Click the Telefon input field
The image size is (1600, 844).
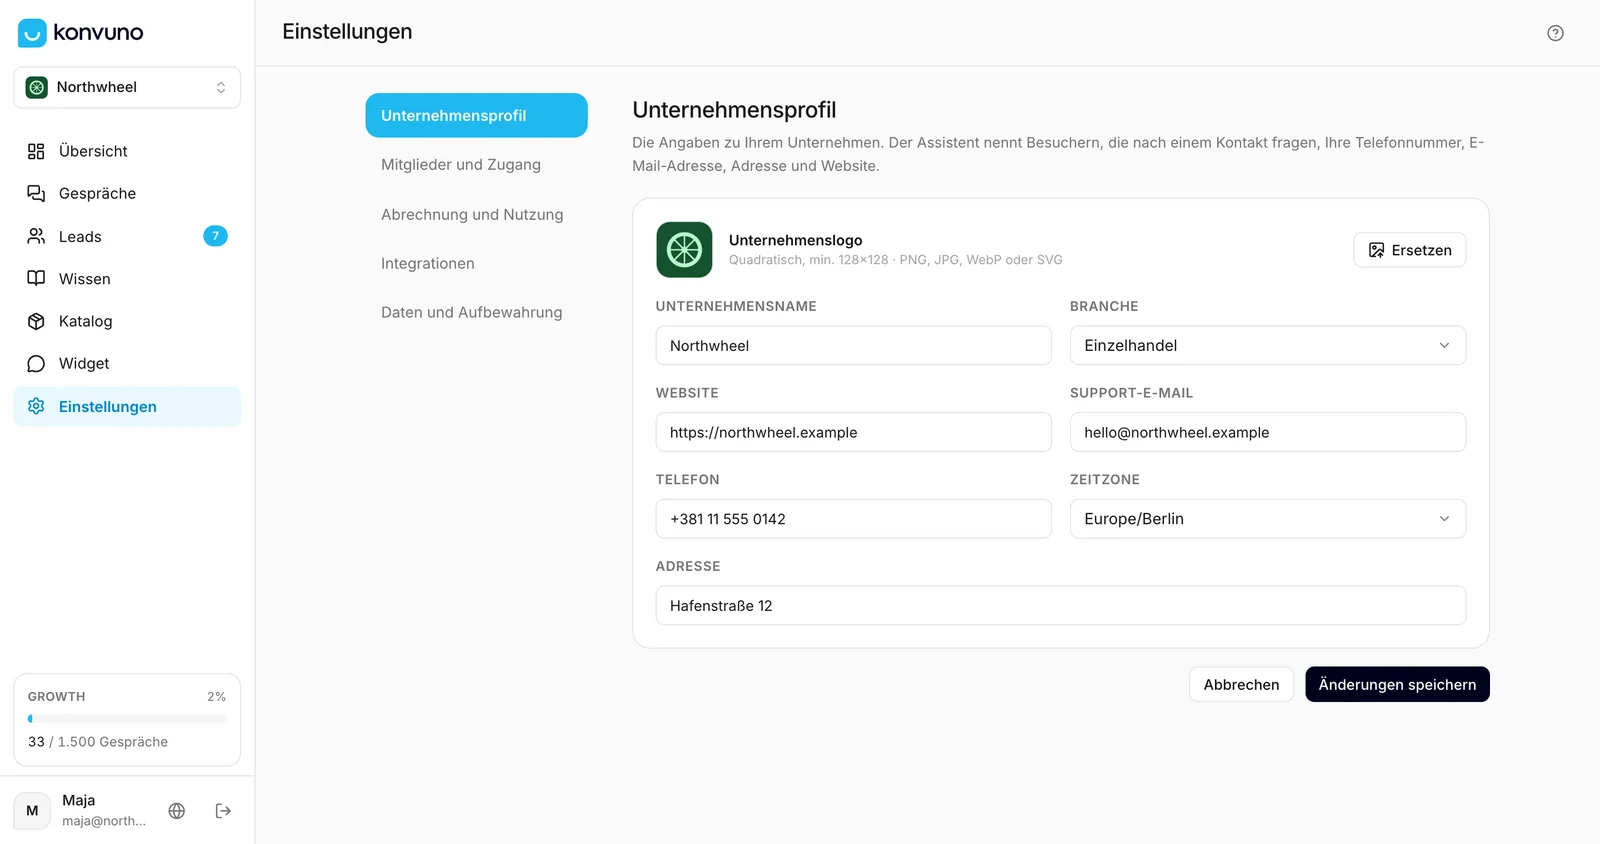click(853, 519)
